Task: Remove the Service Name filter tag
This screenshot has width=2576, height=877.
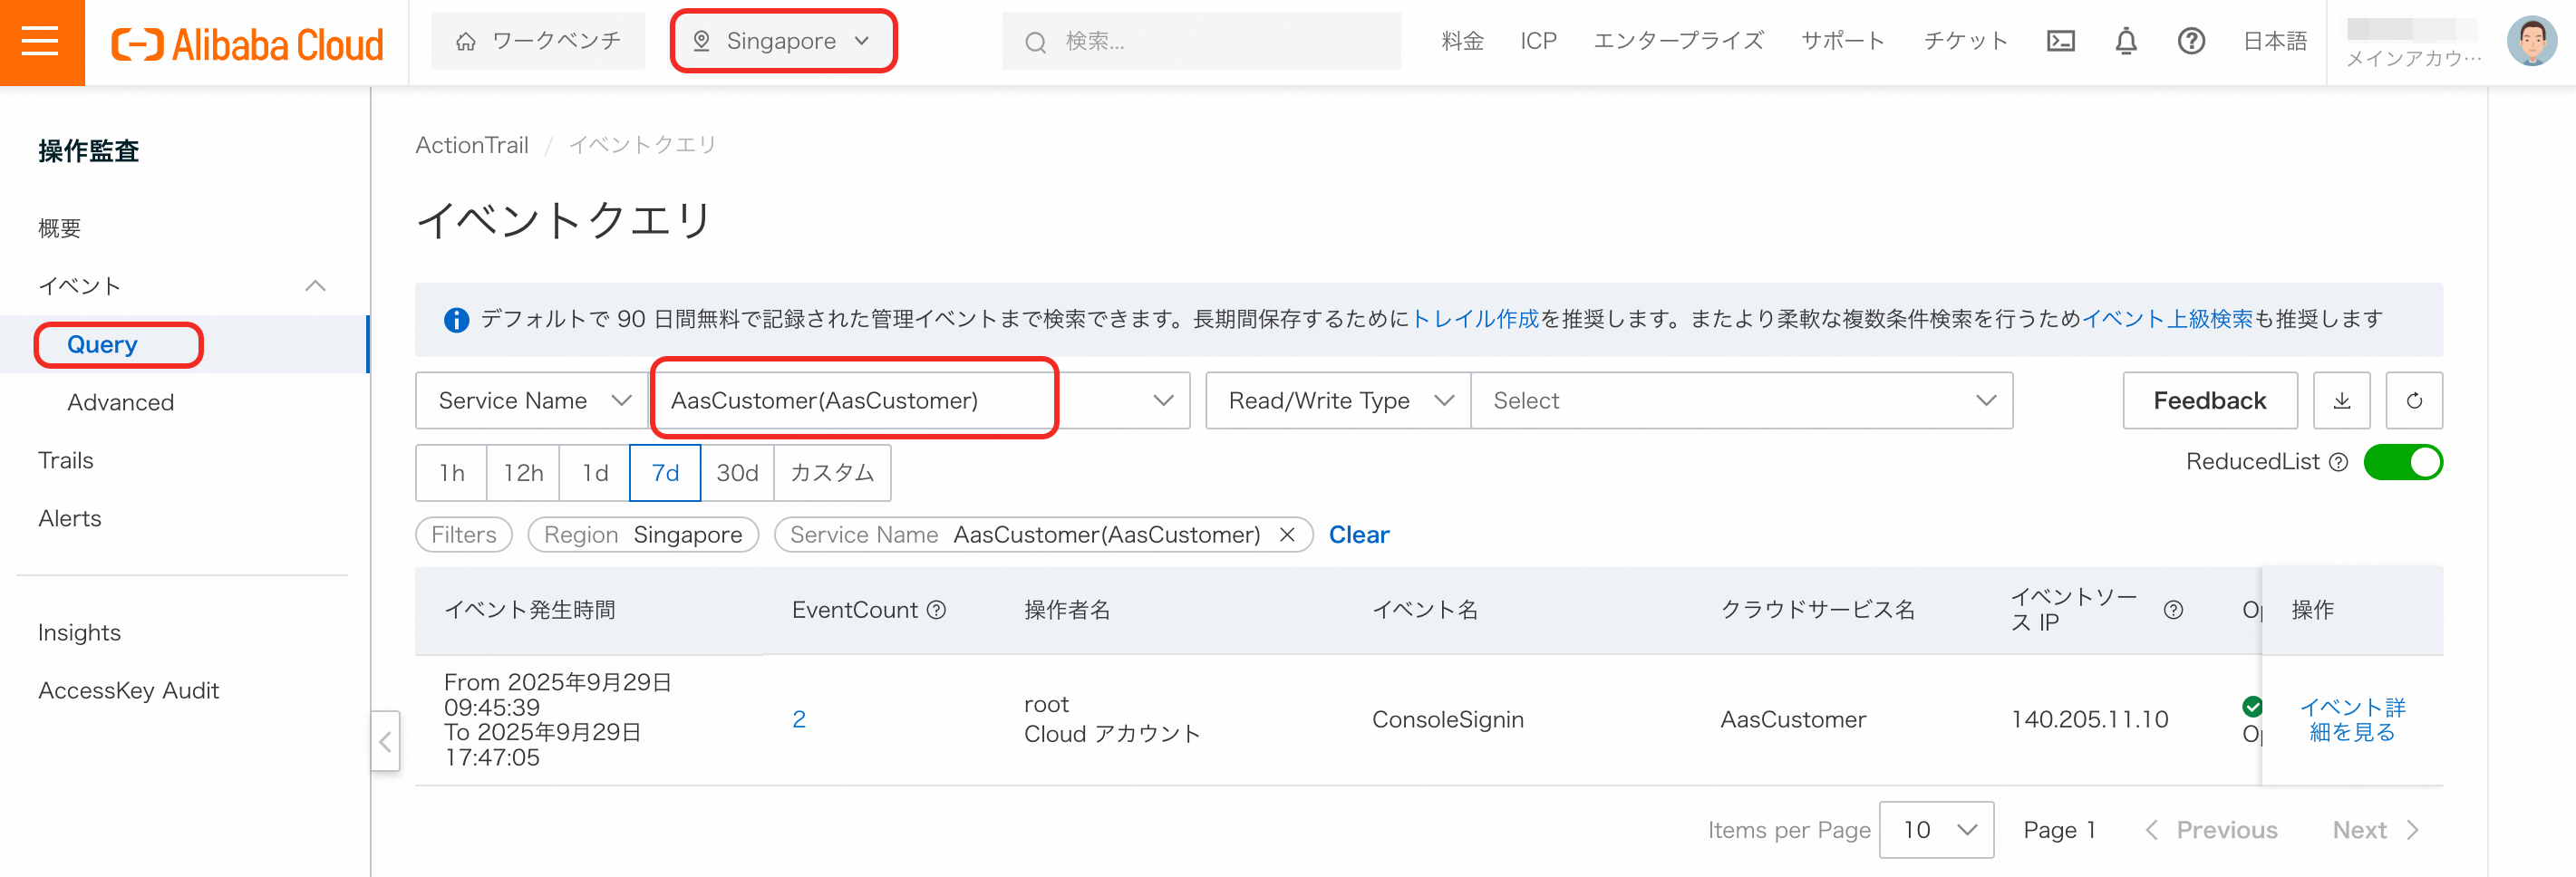Action: click(x=1287, y=535)
